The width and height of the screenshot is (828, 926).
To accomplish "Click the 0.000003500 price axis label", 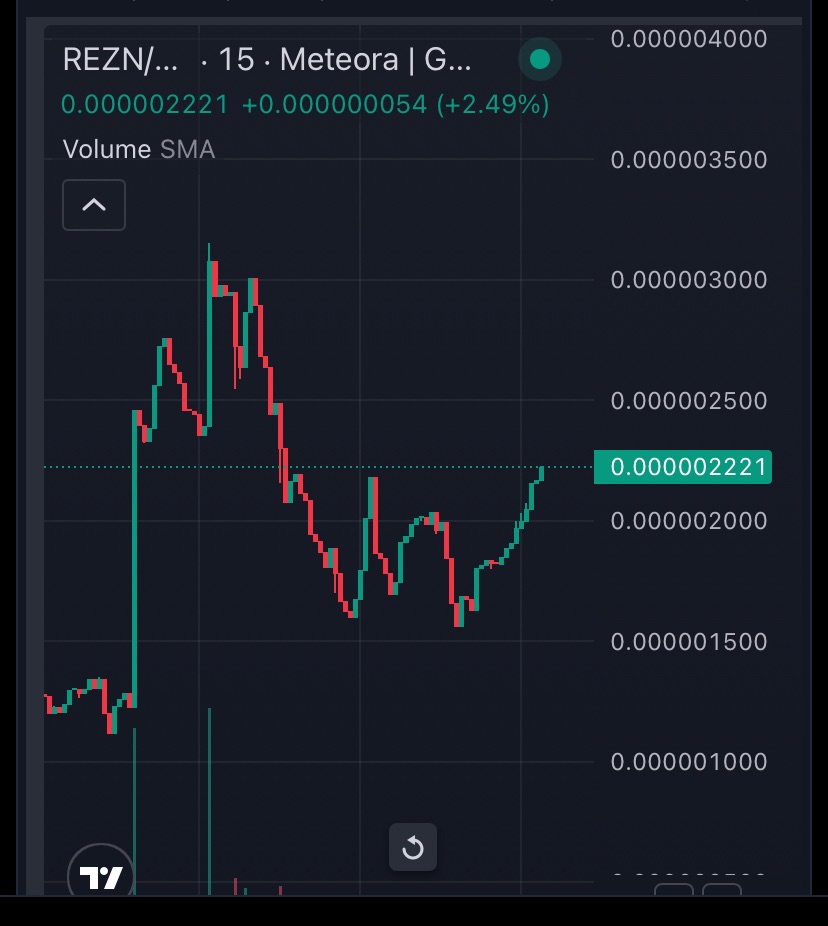I will point(689,160).
